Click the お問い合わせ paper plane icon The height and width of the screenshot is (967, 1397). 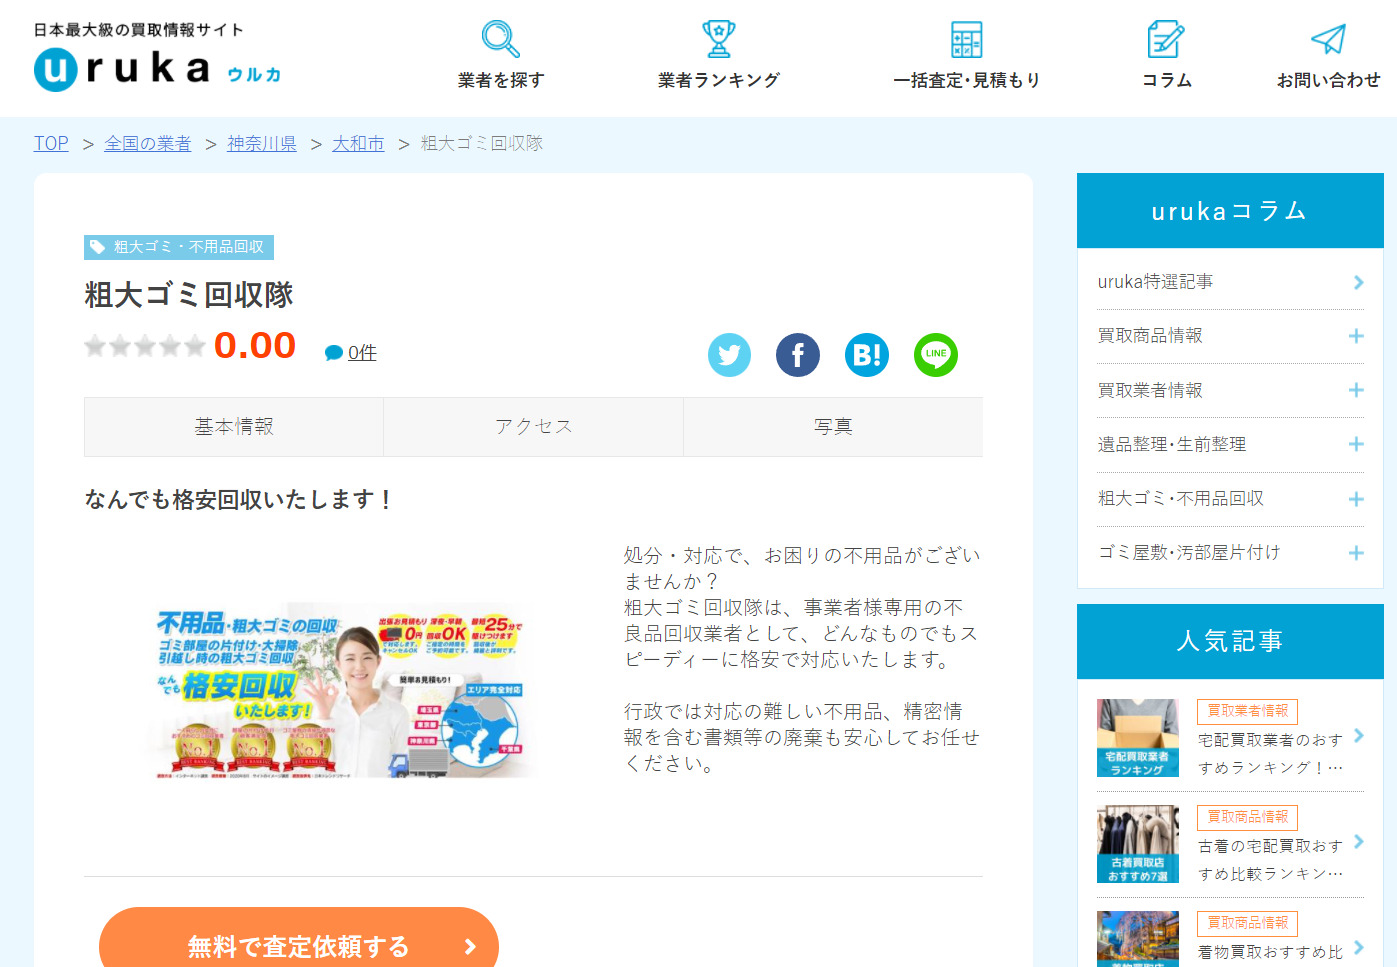tap(1328, 39)
